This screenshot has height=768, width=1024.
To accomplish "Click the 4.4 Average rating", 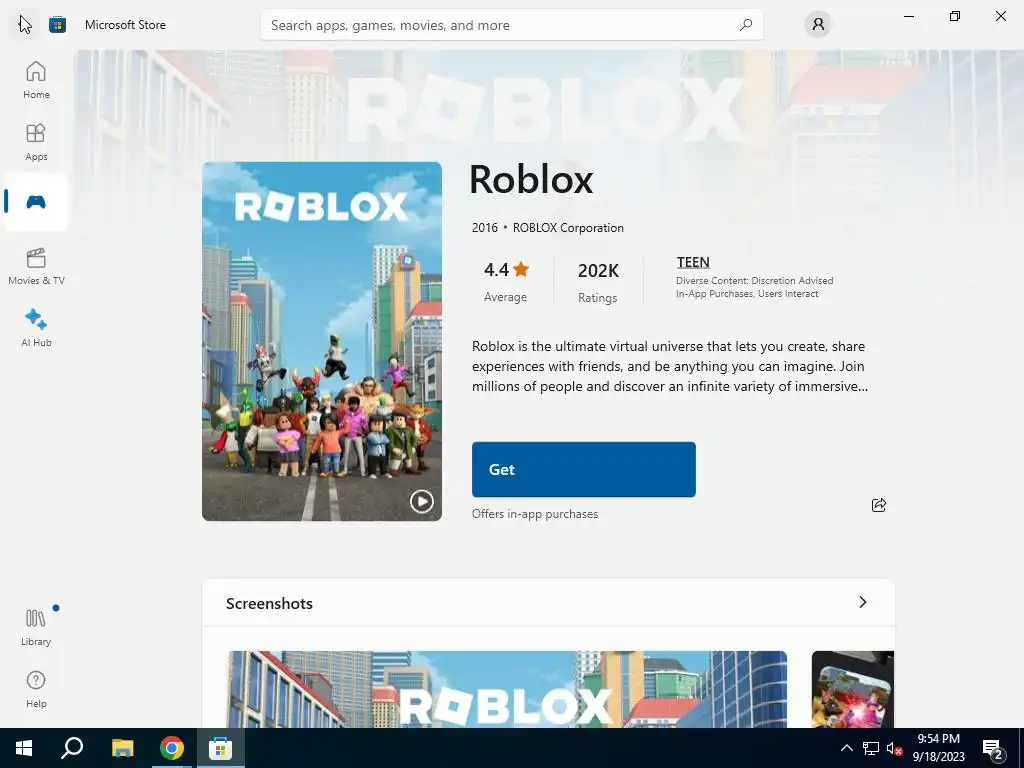I will coord(505,282).
